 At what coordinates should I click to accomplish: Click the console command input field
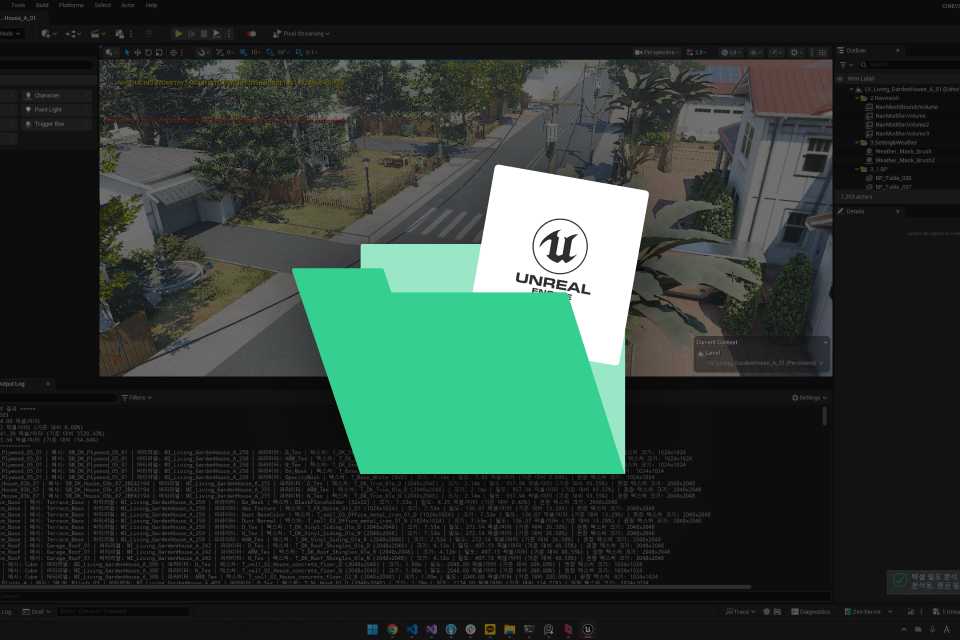click(122, 611)
